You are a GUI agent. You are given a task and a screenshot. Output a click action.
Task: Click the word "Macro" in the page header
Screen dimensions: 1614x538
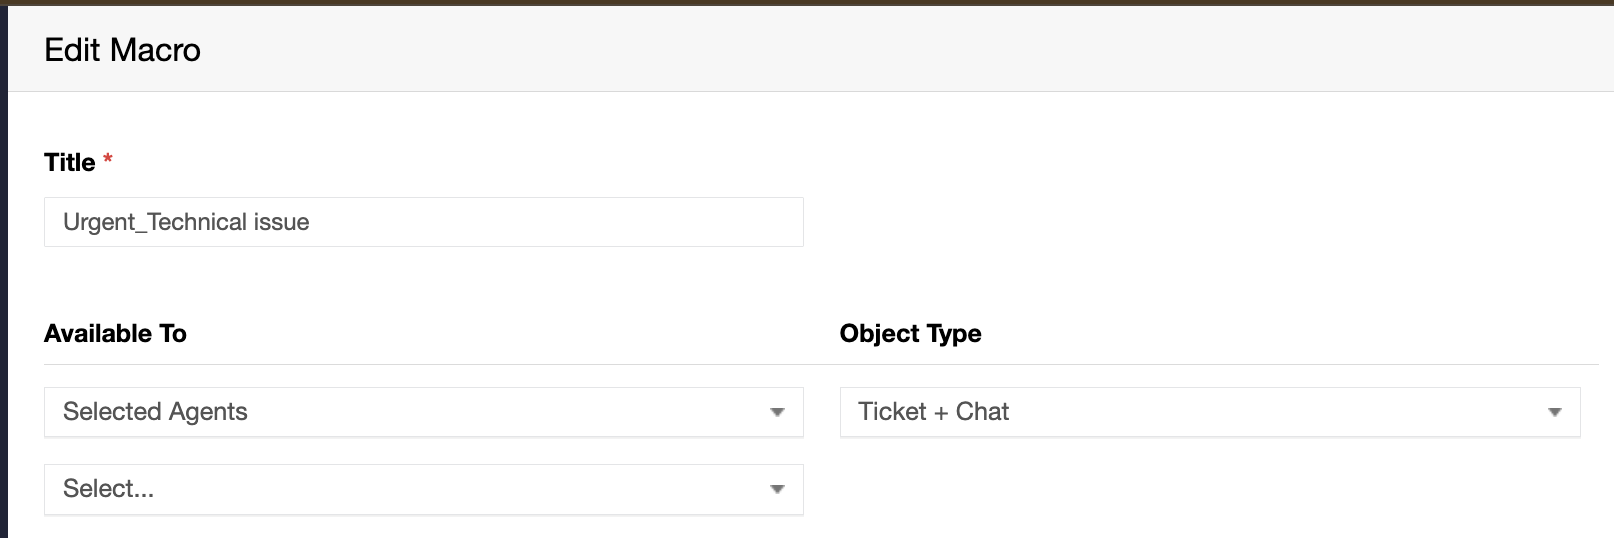(x=155, y=50)
